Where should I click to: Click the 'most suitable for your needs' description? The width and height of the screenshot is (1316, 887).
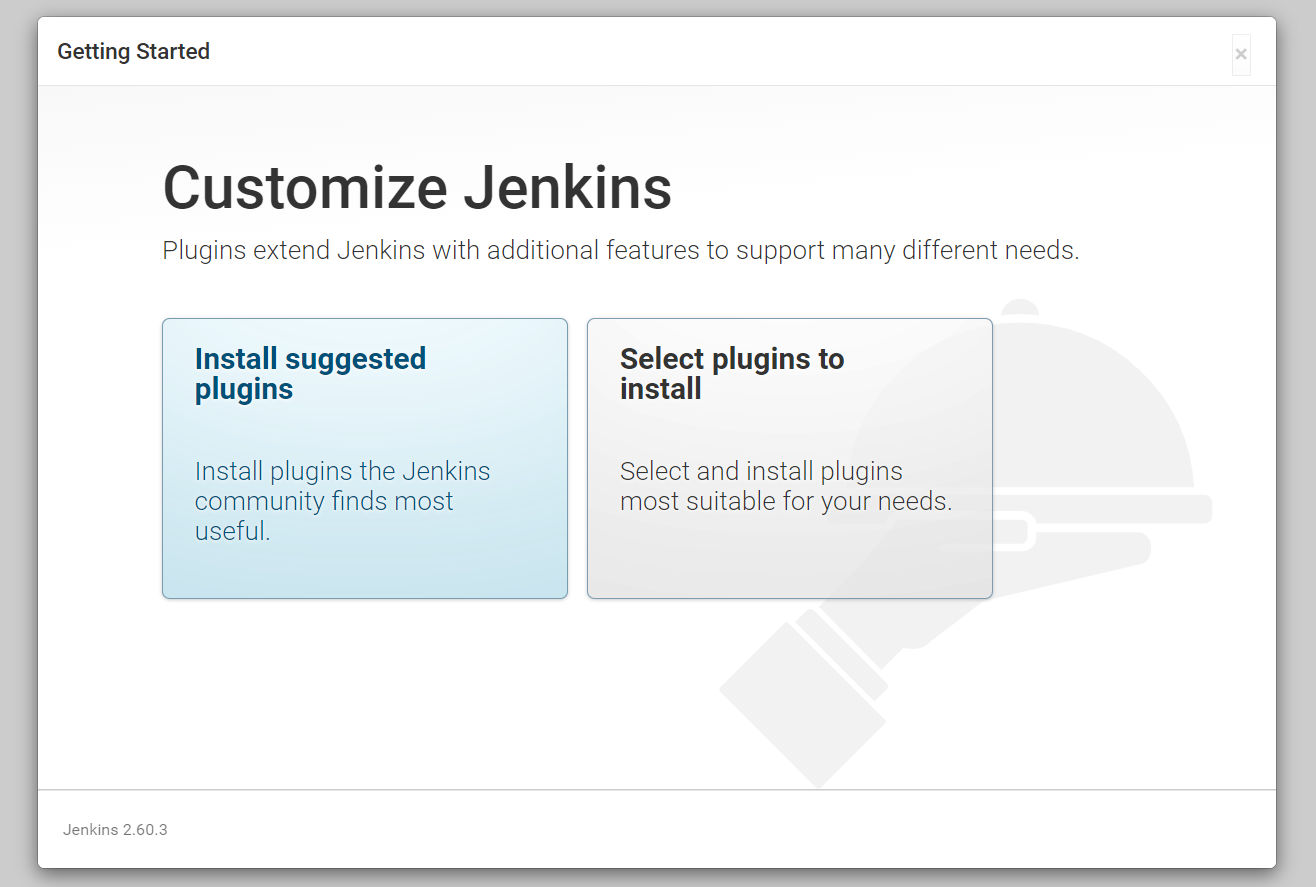tap(785, 501)
